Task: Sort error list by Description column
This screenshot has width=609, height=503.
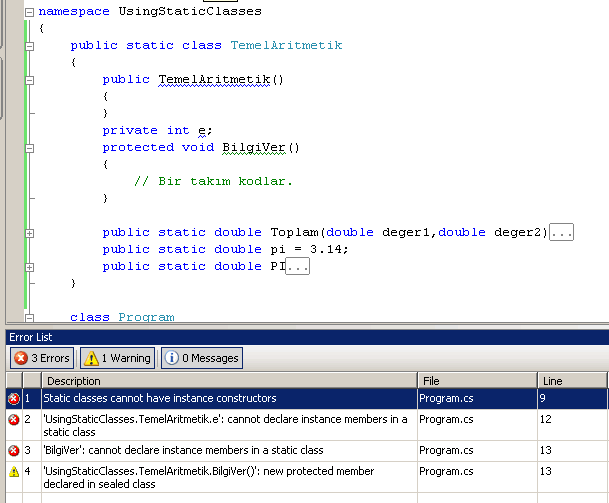Action: (228, 381)
